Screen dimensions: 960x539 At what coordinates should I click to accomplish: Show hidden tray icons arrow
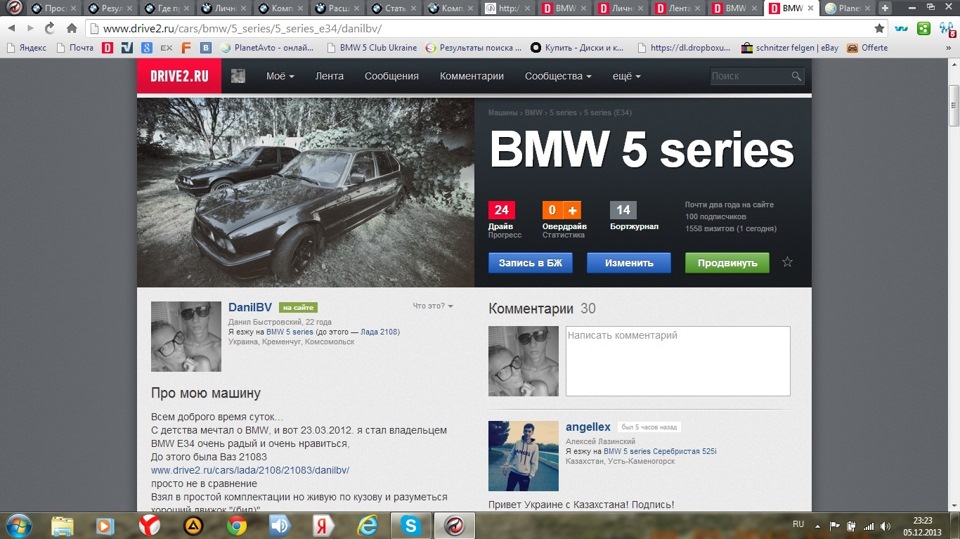pyautogui.click(x=817, y=526)
